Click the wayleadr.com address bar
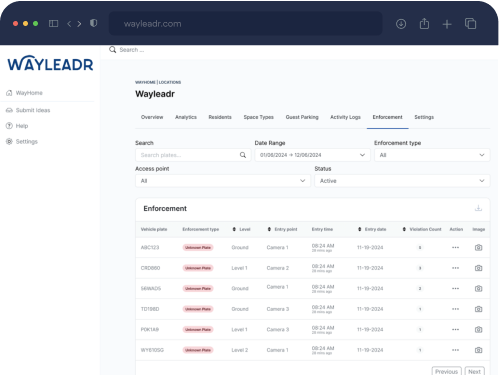 pyautogui.click(x=246, y=24)
